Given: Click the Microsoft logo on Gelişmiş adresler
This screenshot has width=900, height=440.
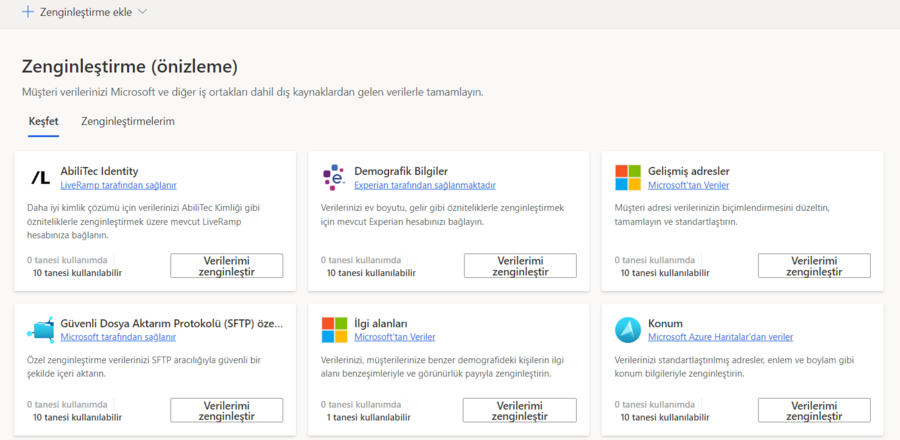Looking at the screenshot, I should pos(628,178).
